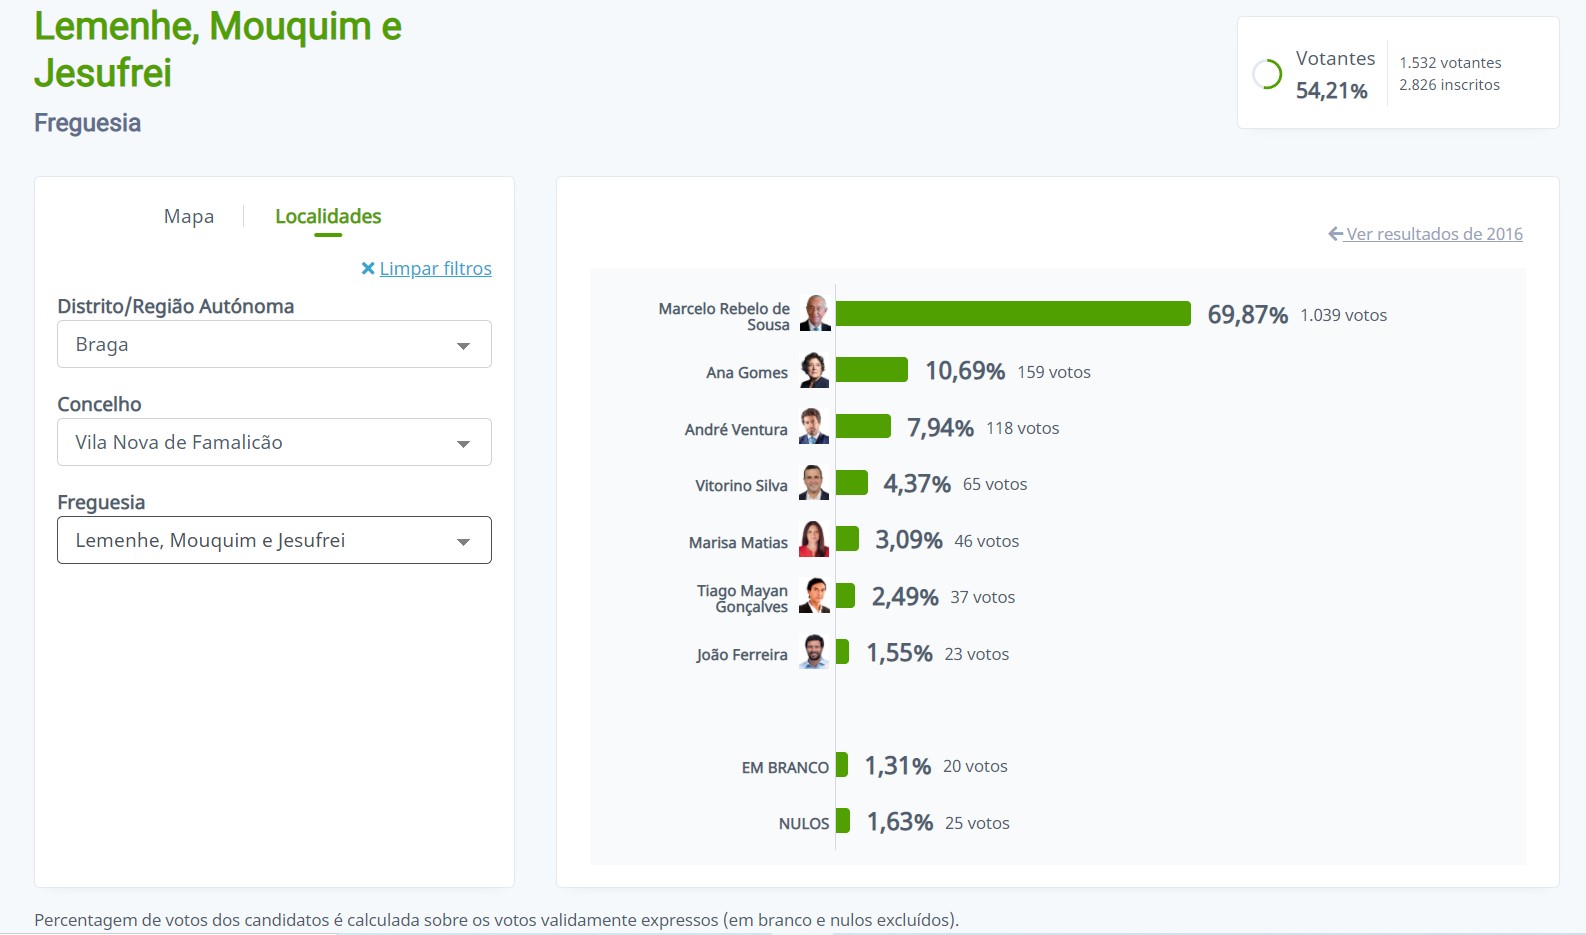Open the Ver resultados de 2016 link
Viewport: 1586px width, 935px height.
[x=1434, y=234]
